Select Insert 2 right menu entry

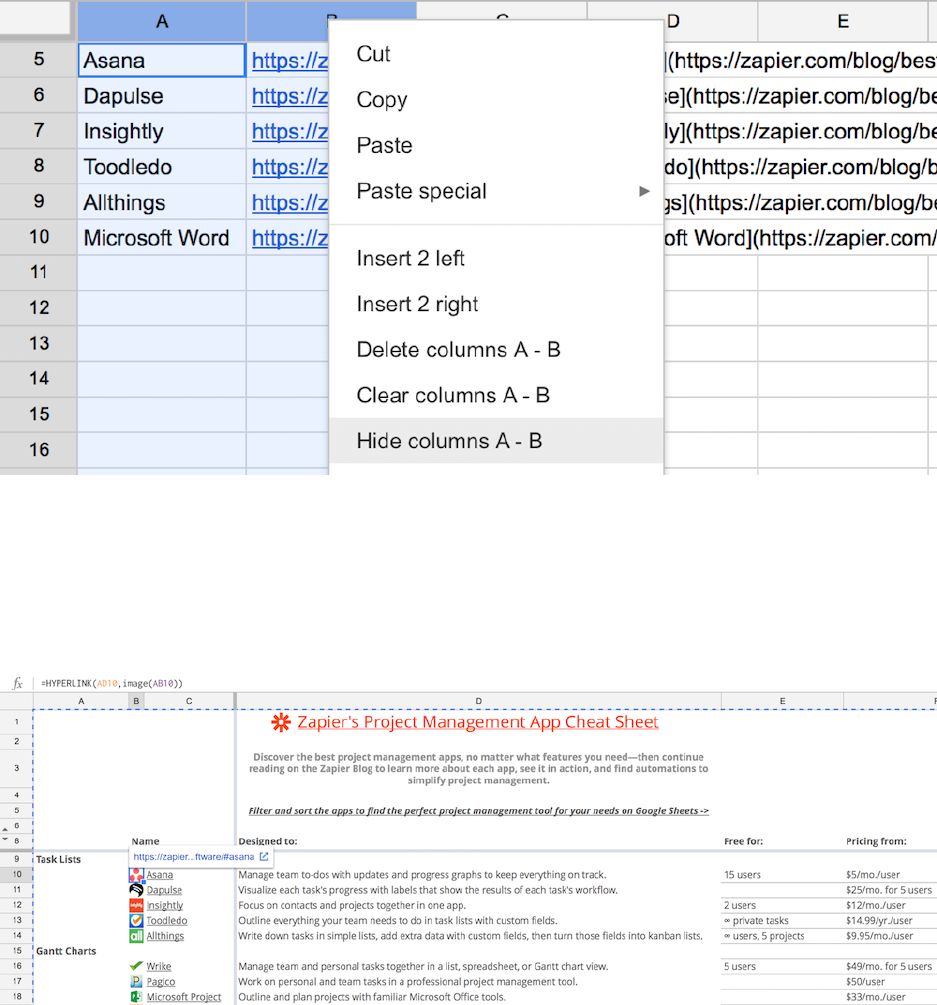[496, 304]
